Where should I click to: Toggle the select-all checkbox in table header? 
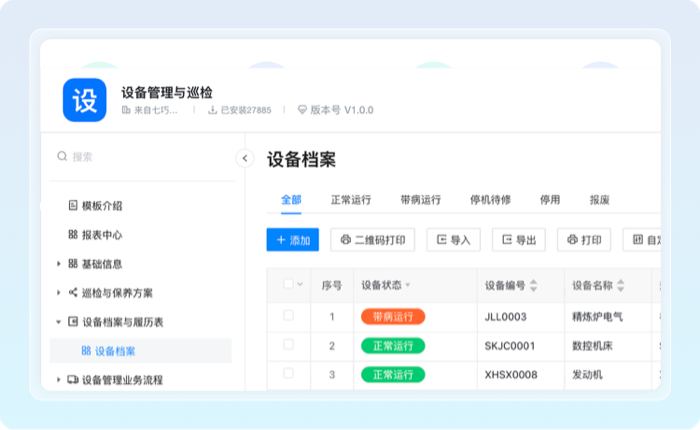click(x=288, y=285)
